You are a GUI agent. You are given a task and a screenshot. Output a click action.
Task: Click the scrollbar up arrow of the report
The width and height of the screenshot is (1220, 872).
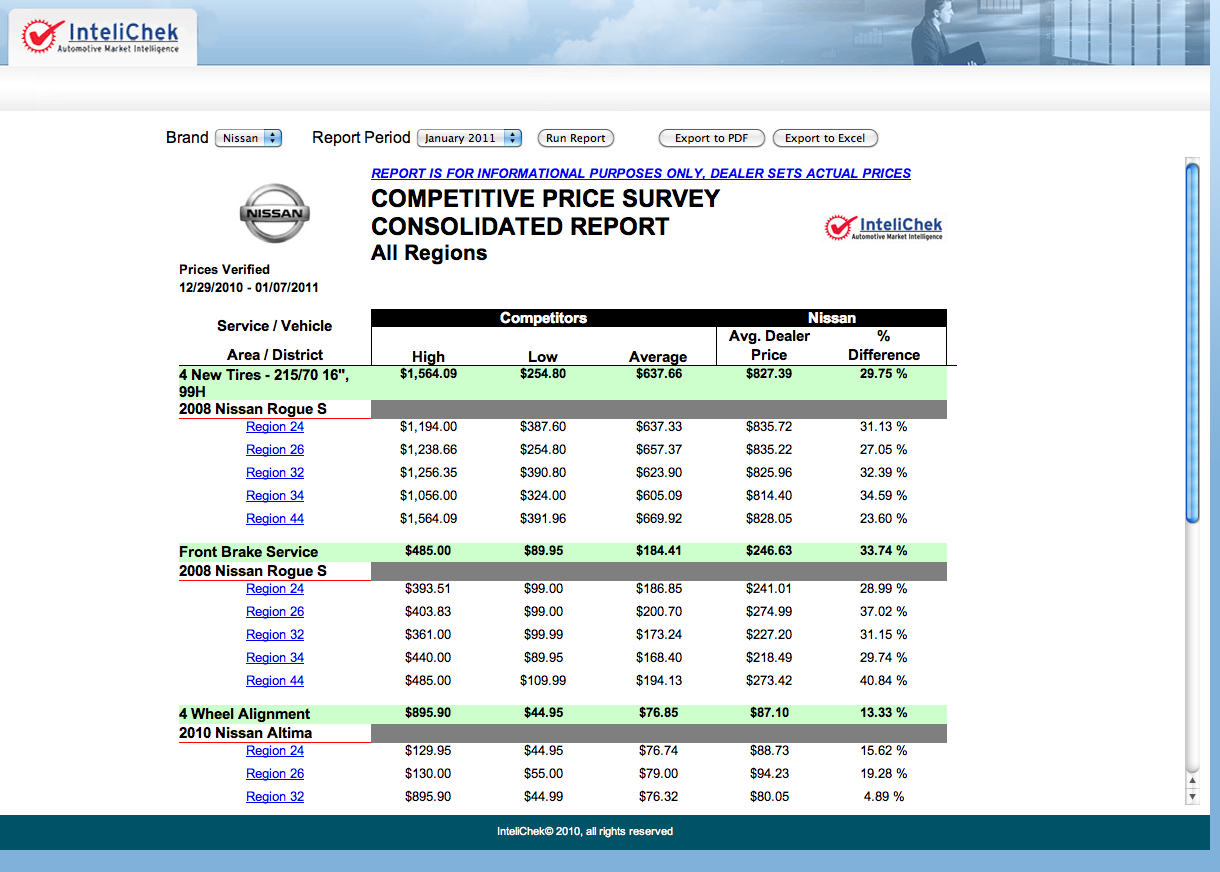1192,780
